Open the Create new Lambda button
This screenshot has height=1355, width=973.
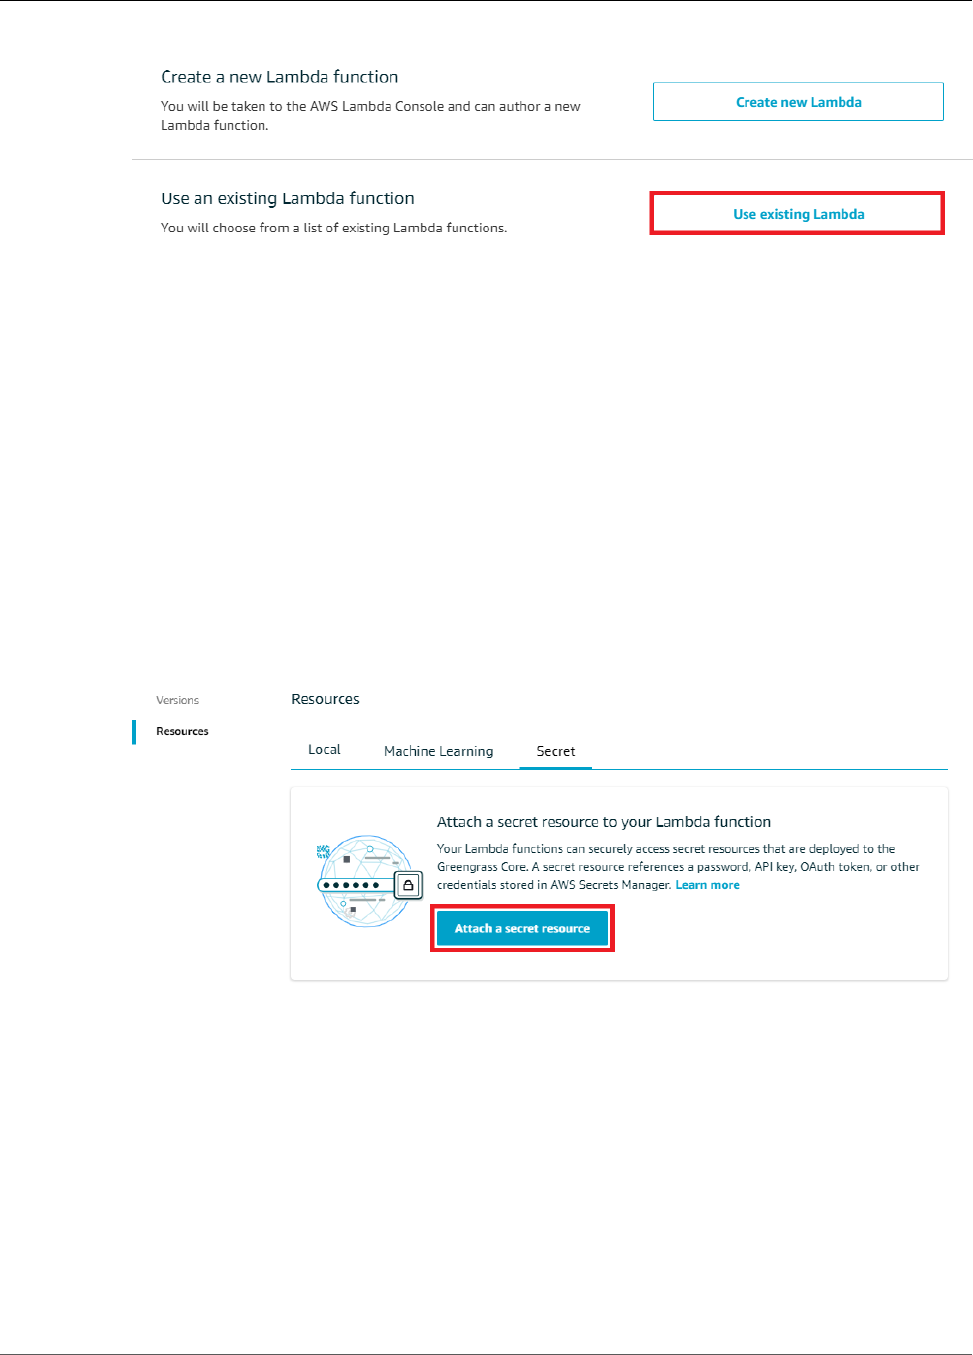coord(798,102)
